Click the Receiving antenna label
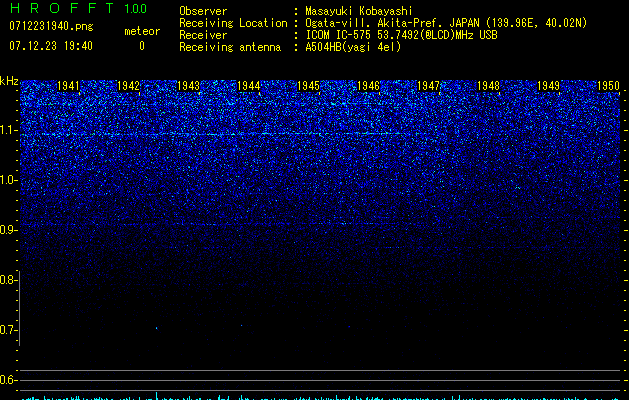629x400 pixels. (x=230, y=47)
